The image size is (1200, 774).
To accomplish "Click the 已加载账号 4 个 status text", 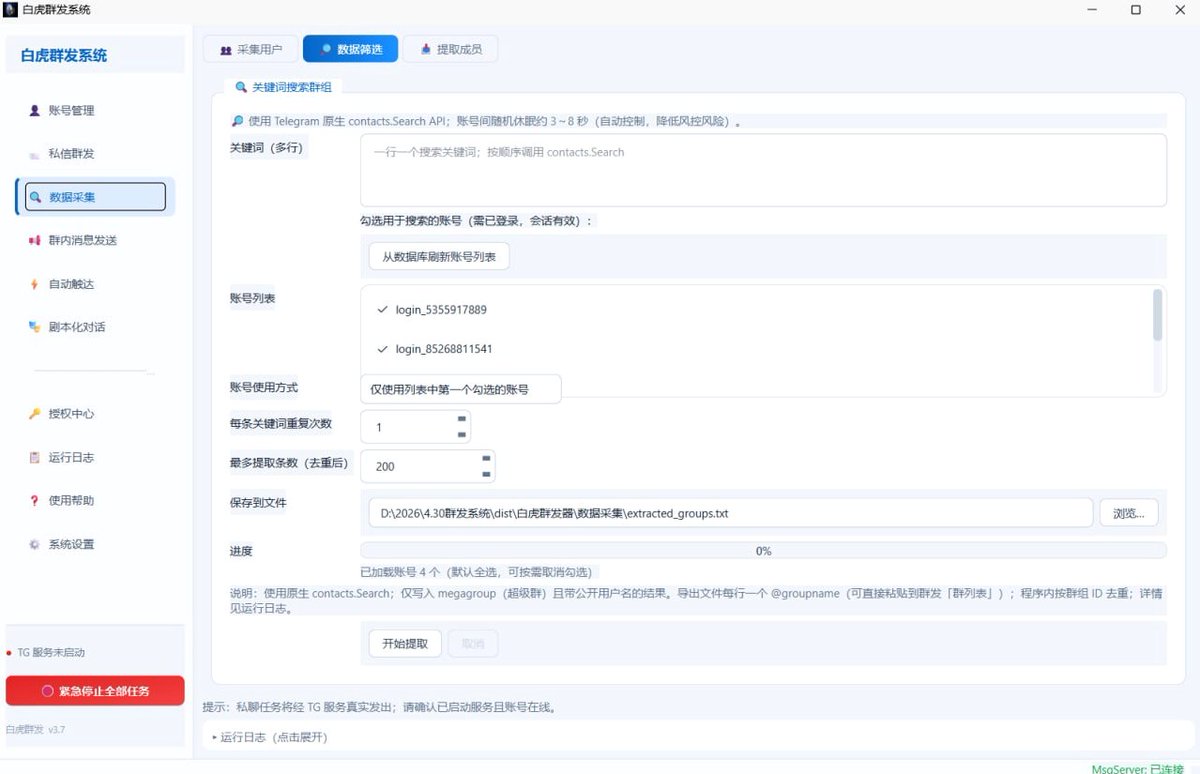I will click(480, 572).
